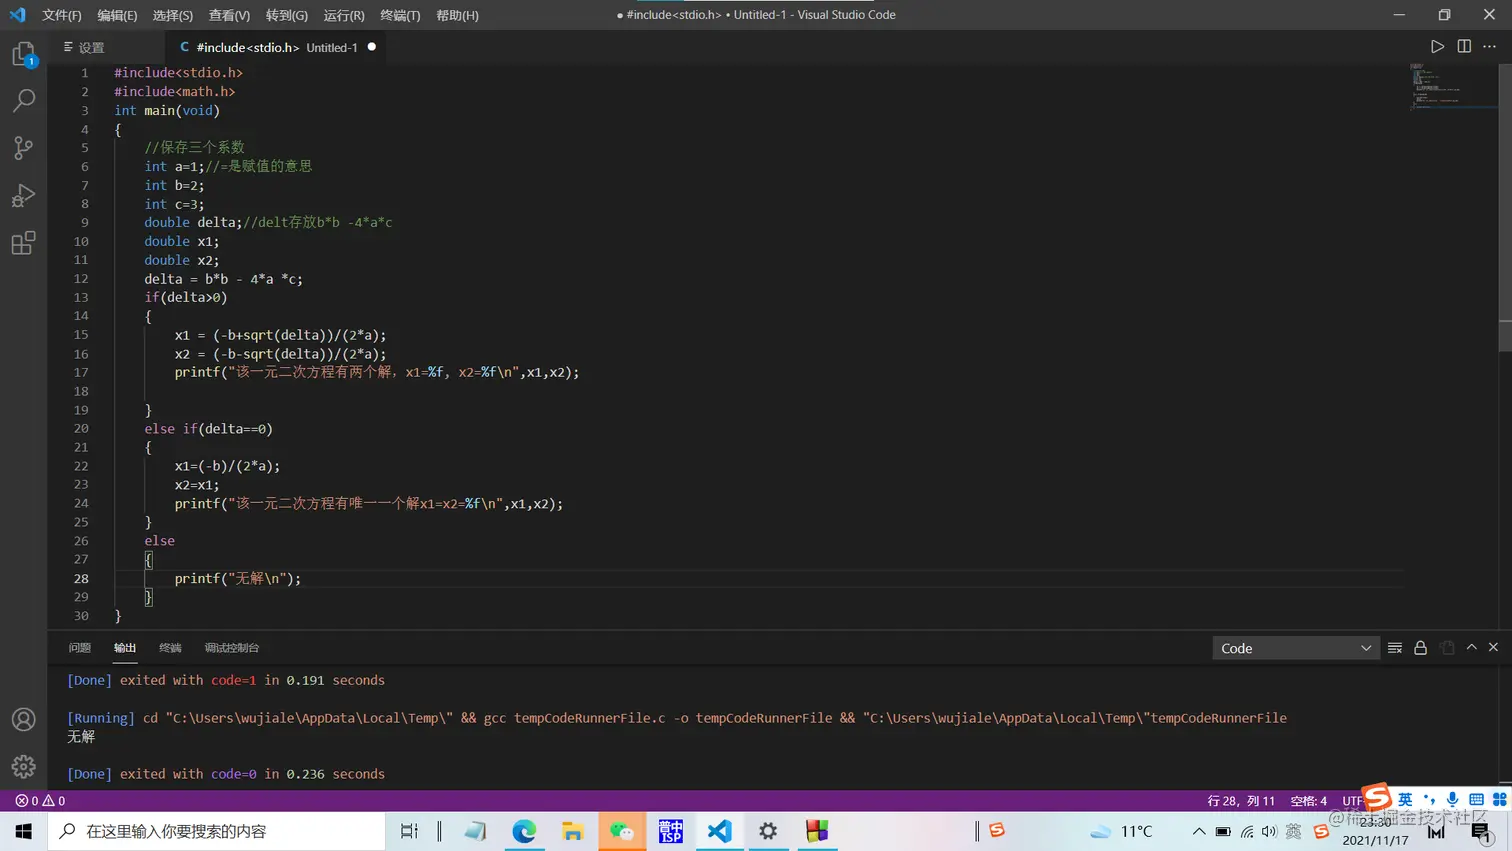Open the 选择(S) menu
The height and width of the screenshot is (851, 1512).
(173, 15)
